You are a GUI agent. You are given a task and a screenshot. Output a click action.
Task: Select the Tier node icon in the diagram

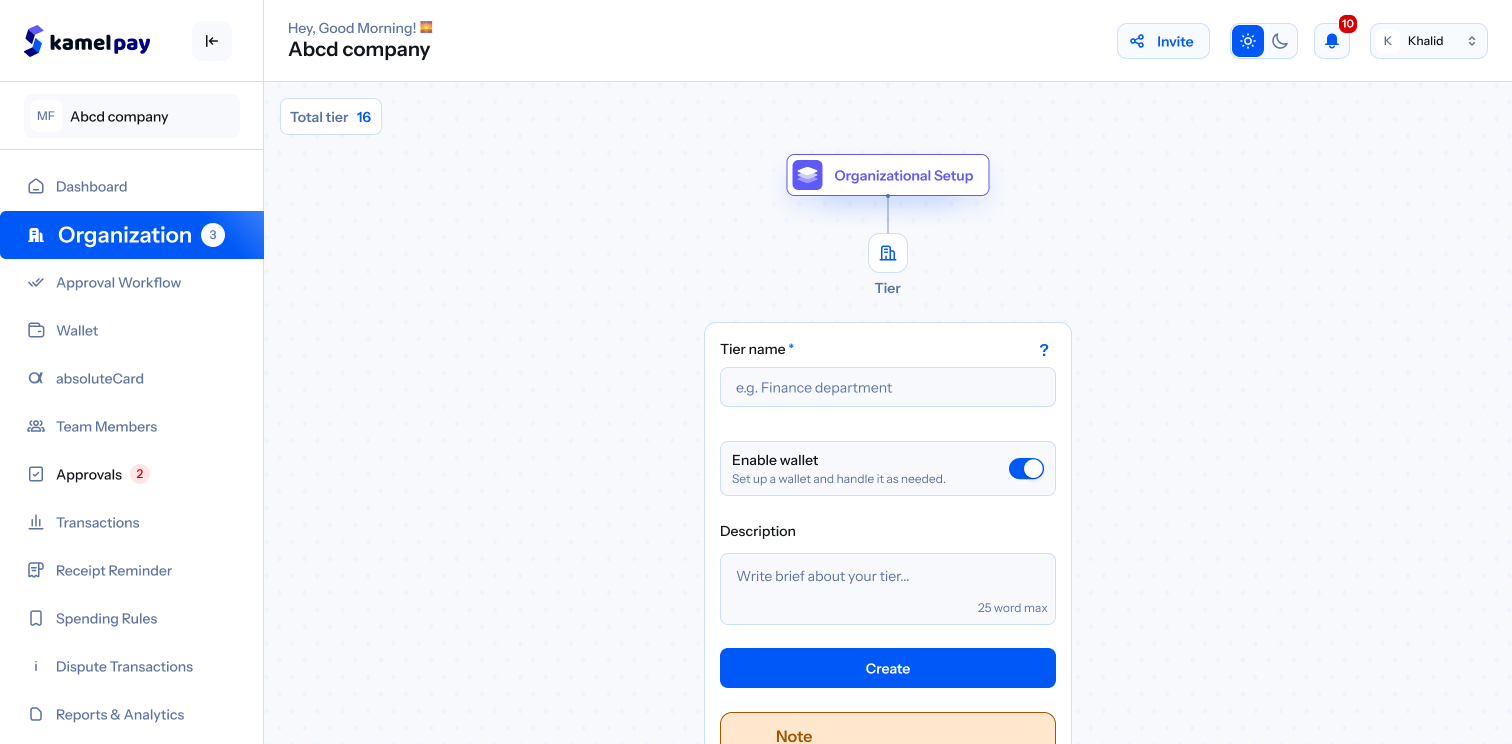click(887, 252)
